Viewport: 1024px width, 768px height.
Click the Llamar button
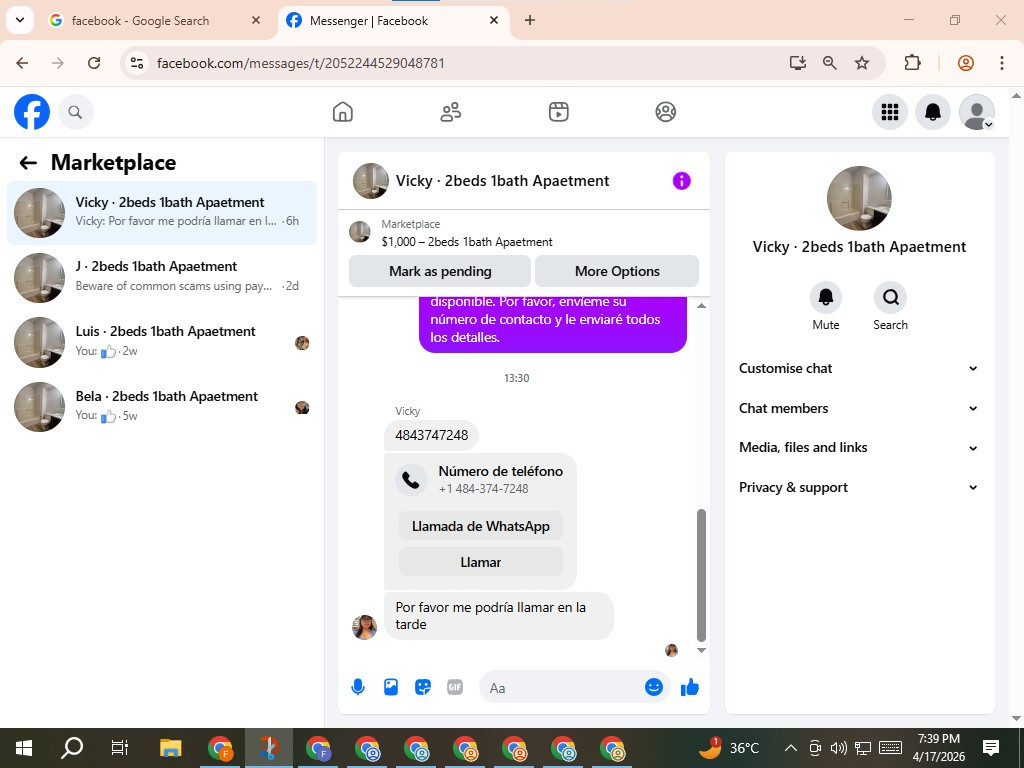coord(481,562)
